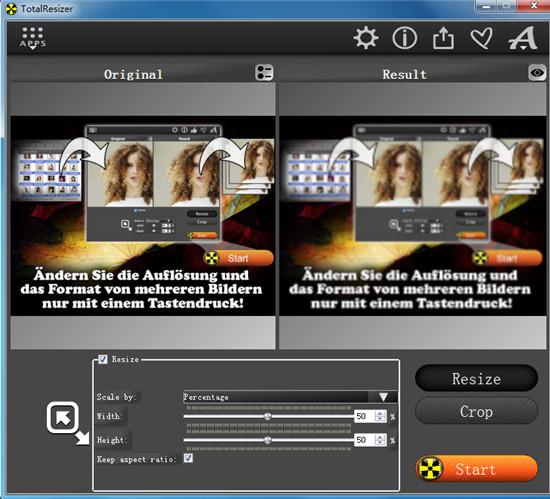The height and width of the screenshot is (499, 550).
Task: Open file list icon next to Original
Action: pos(264,73)
